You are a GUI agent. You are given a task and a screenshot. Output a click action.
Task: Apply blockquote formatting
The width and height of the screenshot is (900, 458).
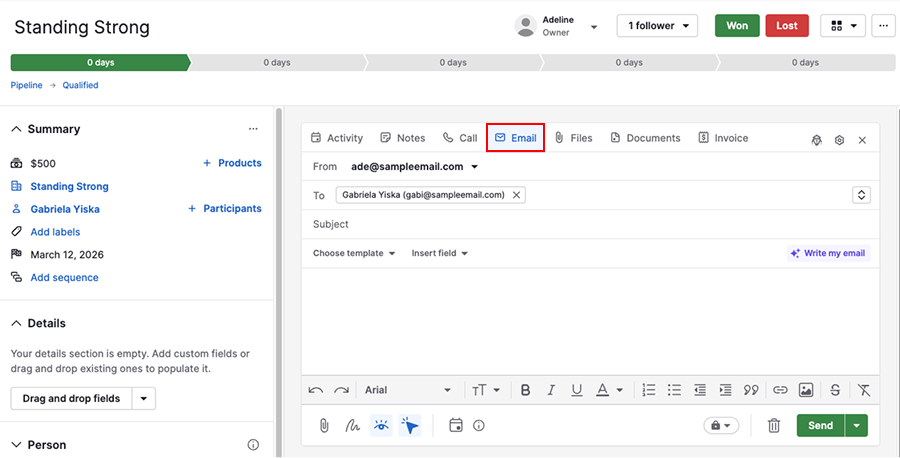751,390
